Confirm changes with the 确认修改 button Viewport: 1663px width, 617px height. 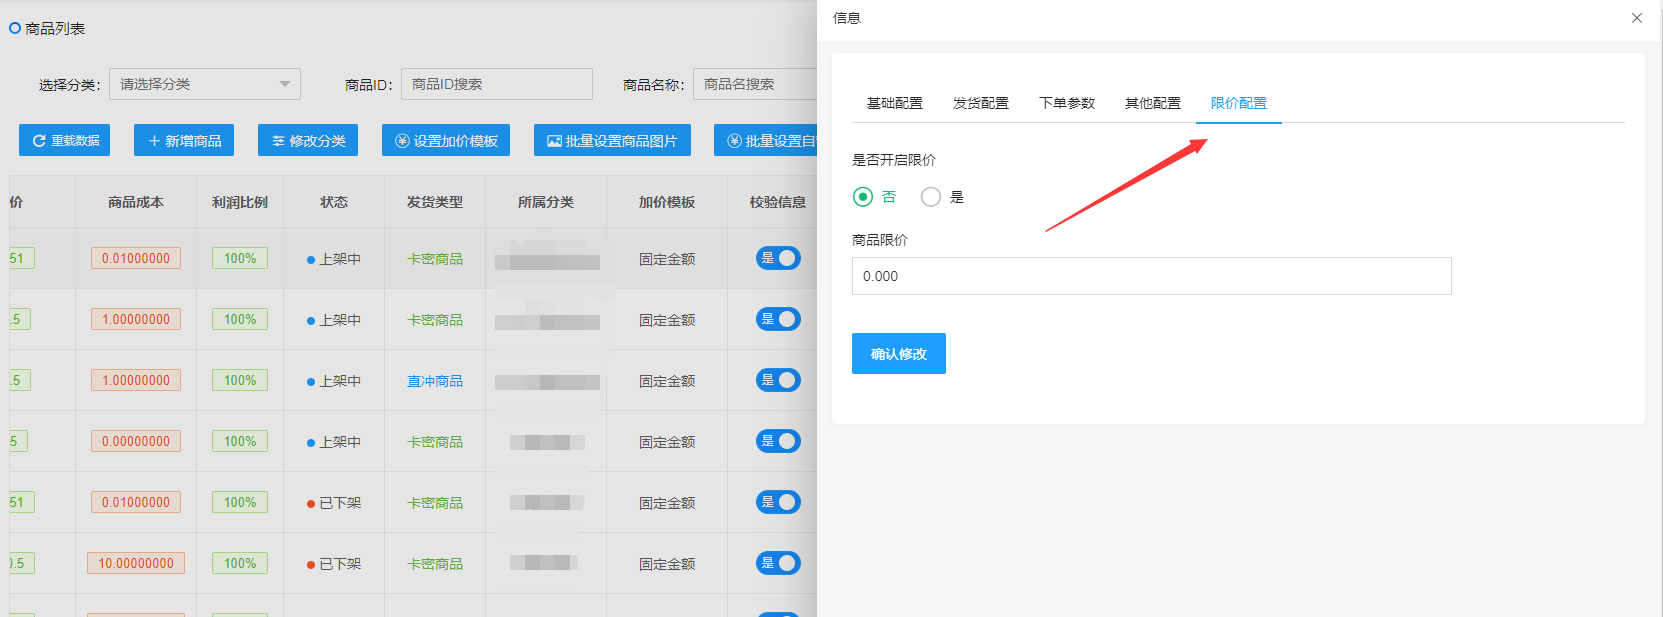coord(899,354)
